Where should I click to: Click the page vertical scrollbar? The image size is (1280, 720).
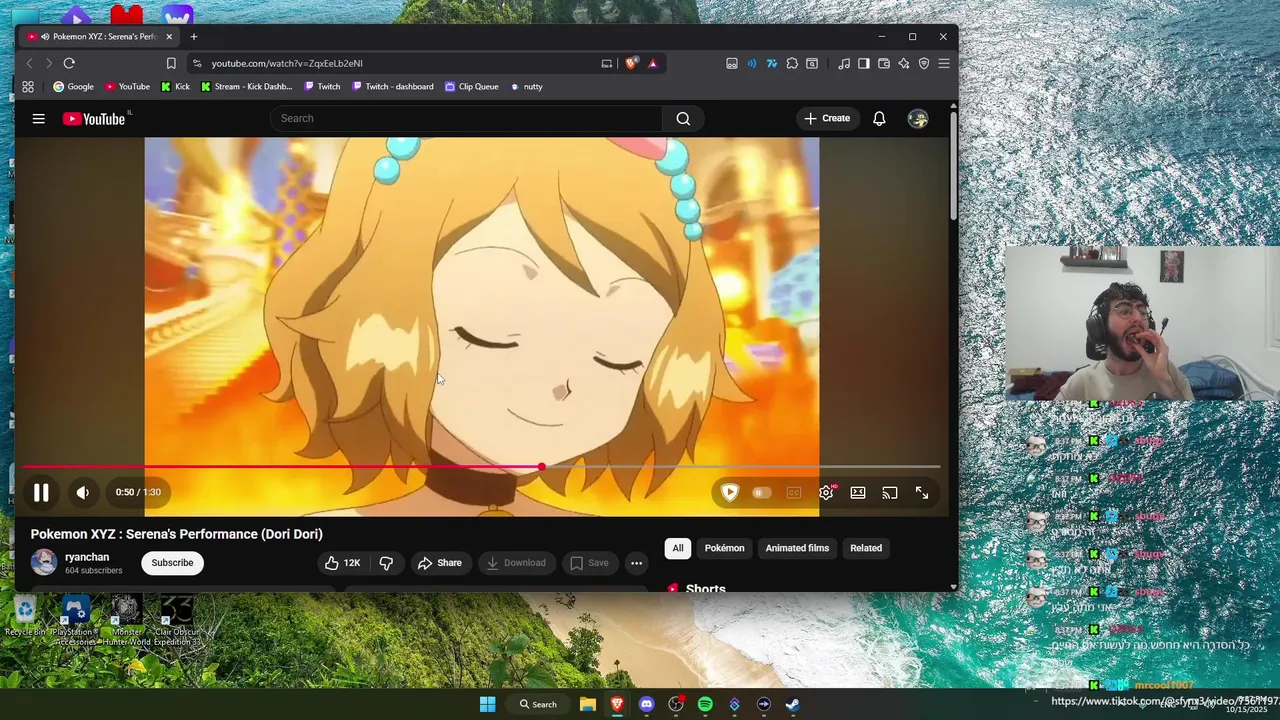(x=953, y=165)
